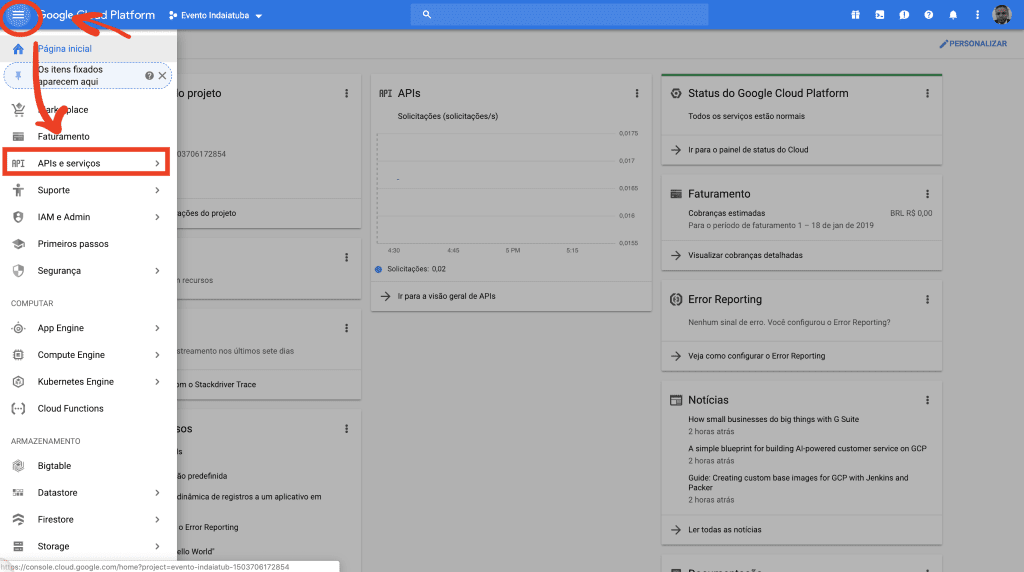This screenshot has height=572, width=1024.
Task: Dismiss the pinned items hint
Action: [162, 75]
